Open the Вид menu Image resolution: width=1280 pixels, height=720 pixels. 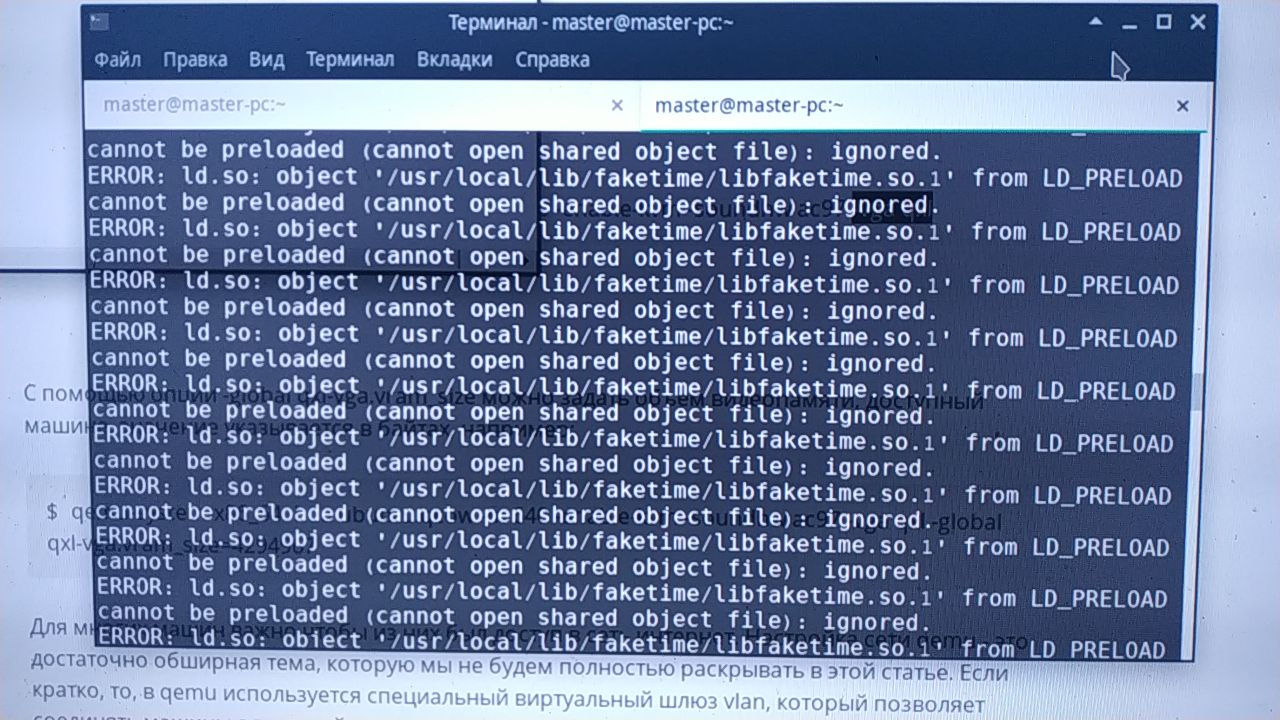(x=267, y=60)
